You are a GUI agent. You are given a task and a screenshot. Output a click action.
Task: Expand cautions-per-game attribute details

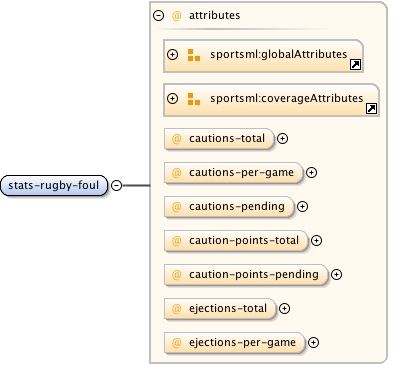point(311,172)
